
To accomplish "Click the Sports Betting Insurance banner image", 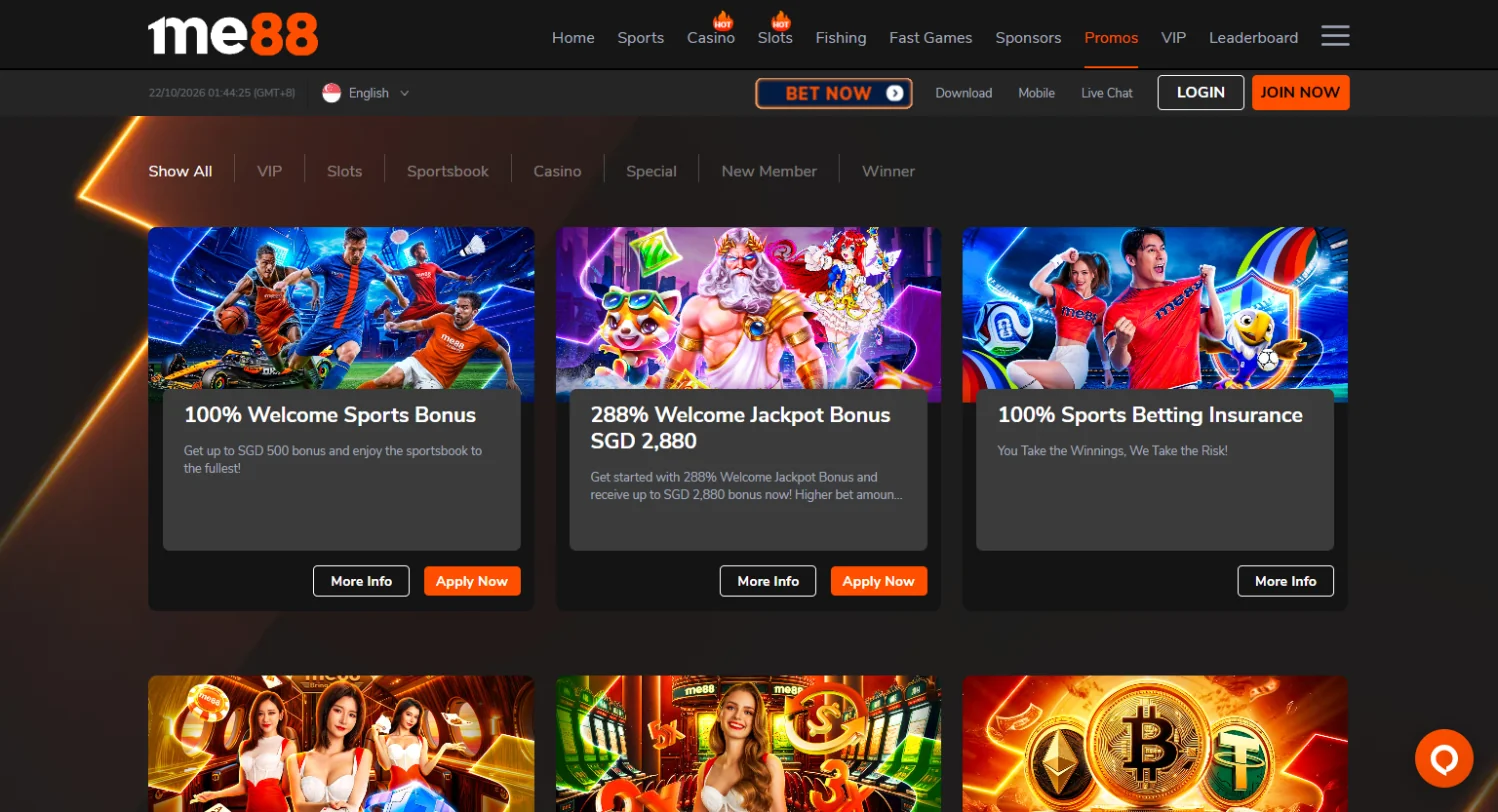I will click(1155, 308).
